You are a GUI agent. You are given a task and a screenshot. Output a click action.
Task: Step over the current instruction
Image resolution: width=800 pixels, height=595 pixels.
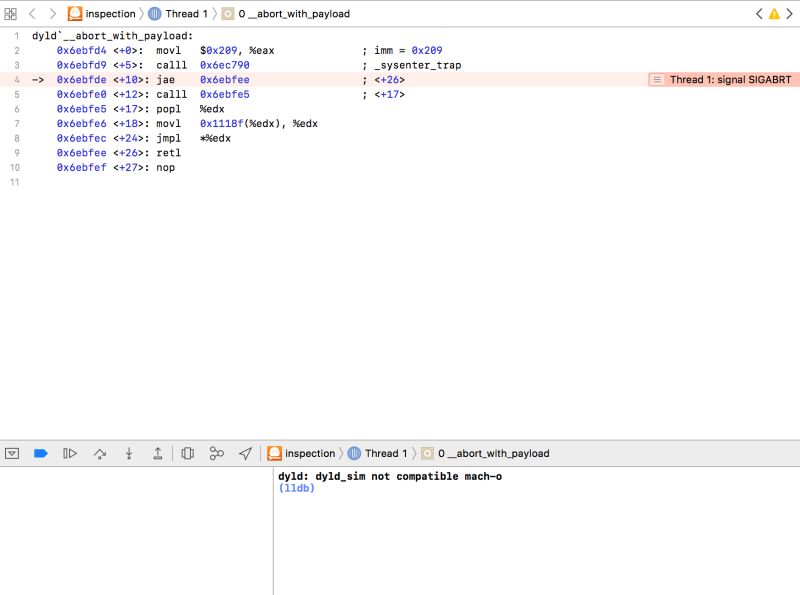click(x=99, y=453)
